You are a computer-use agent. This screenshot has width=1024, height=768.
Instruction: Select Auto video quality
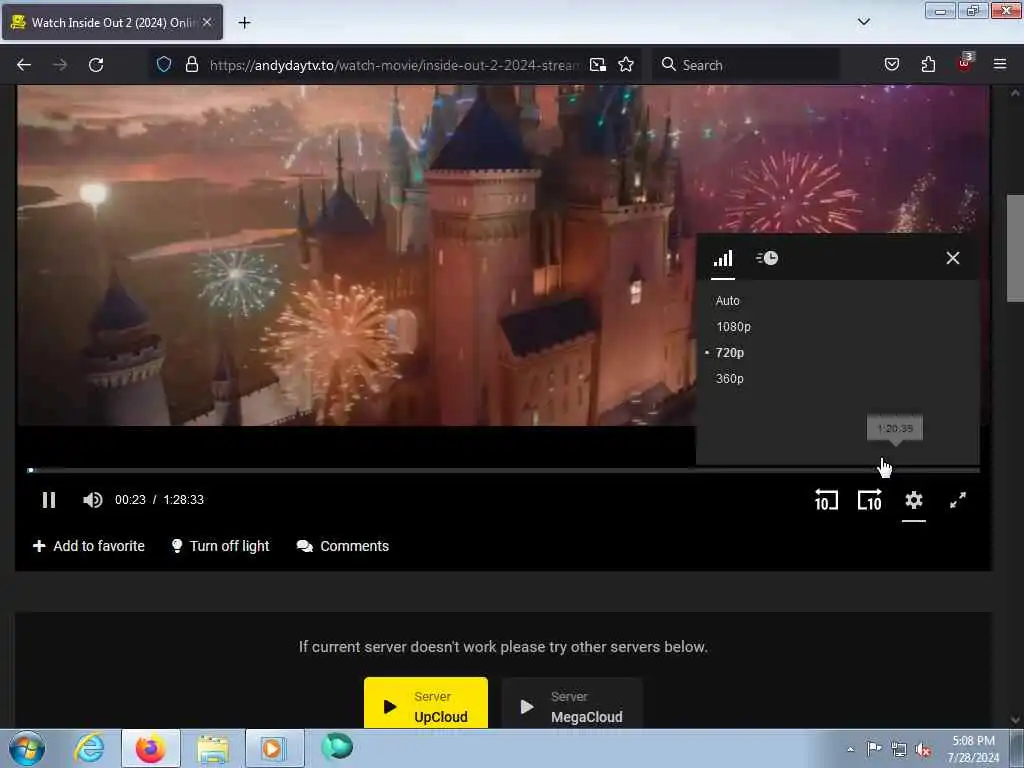tap(728, 301)
